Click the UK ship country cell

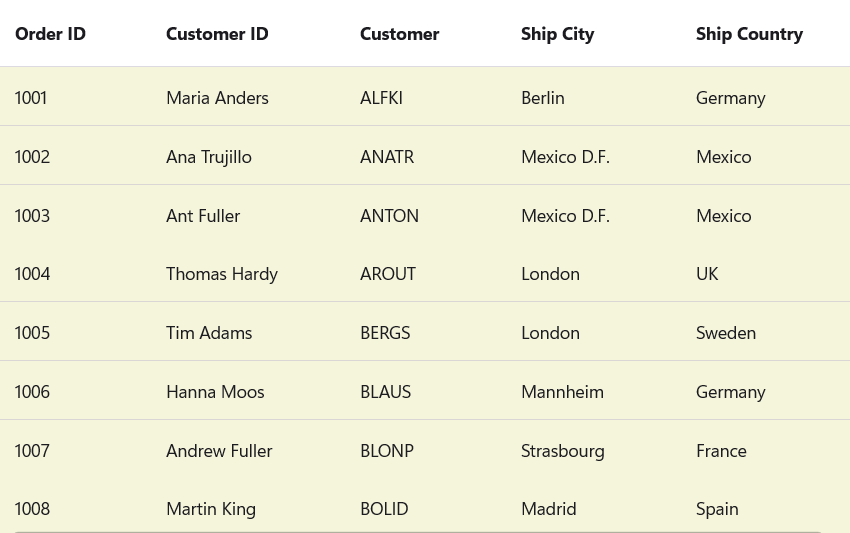(707, 274)
